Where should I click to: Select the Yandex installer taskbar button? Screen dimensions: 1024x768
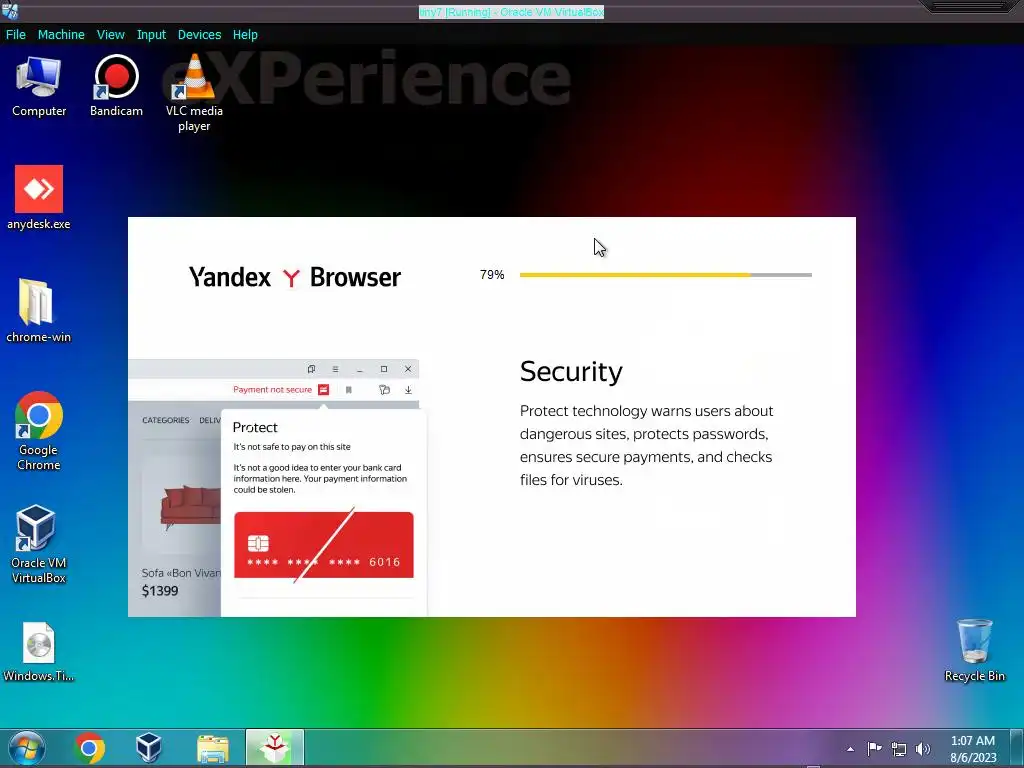(275, 748)
